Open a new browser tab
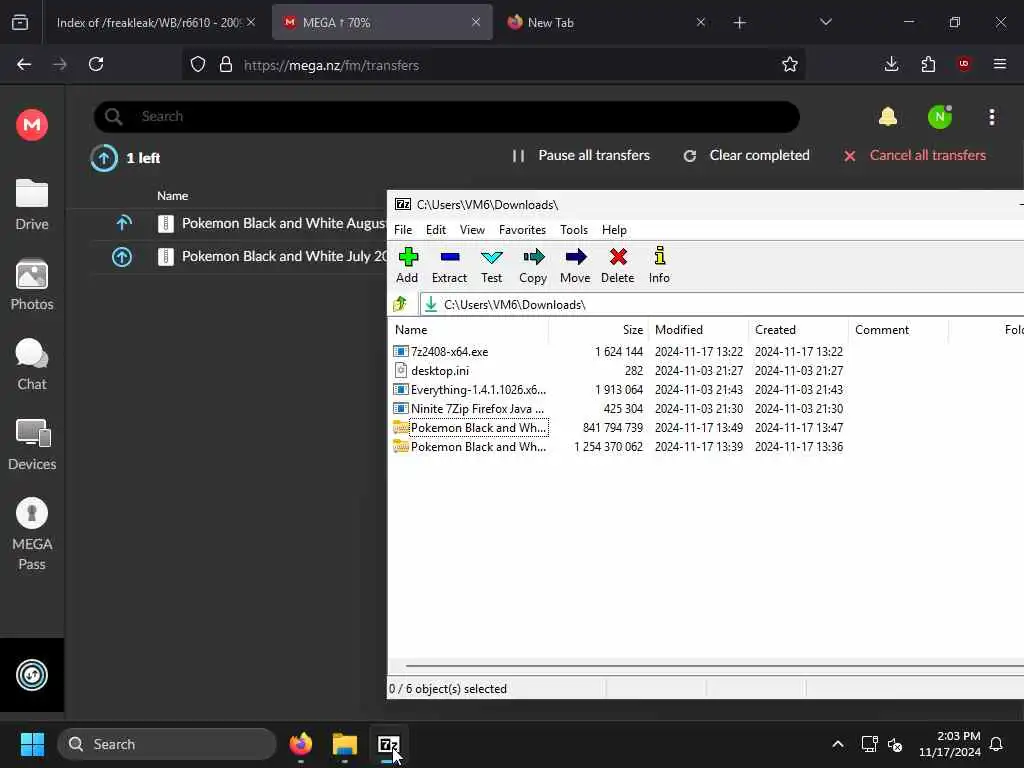Viewport: 1024px width, 768px height. tap(739, 23)
